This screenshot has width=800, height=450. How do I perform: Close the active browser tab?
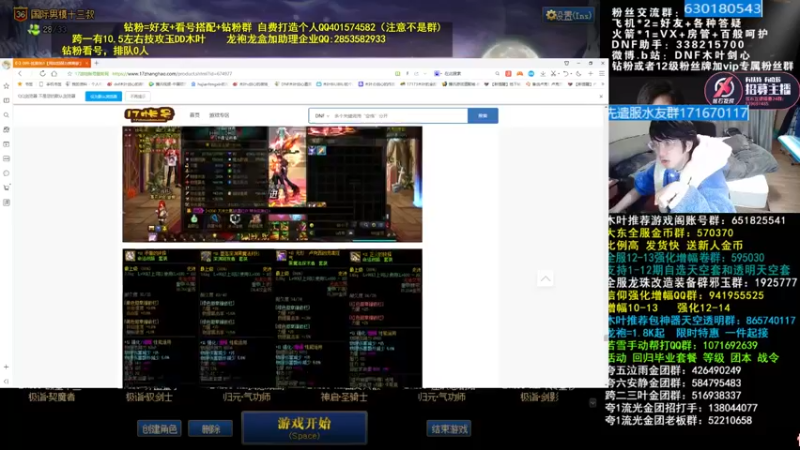click(87, 63)
